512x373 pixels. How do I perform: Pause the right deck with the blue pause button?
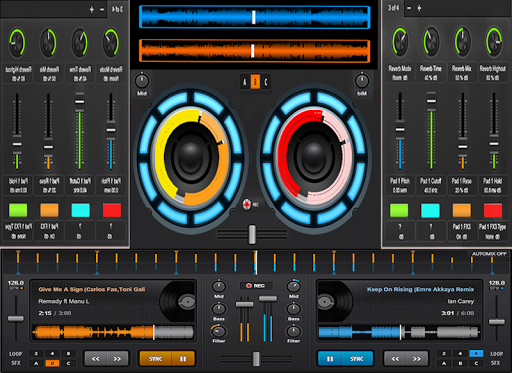click(330, 359)
